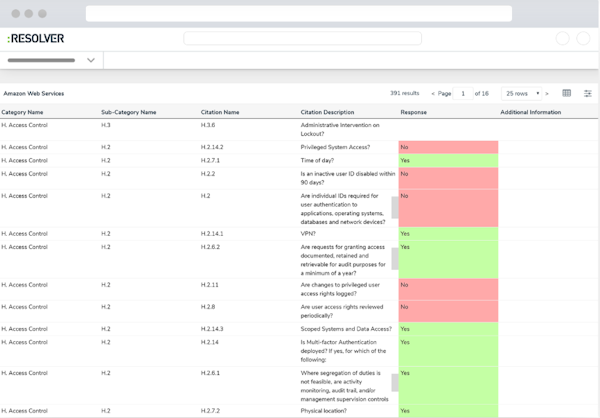Expand the navigation dropdown chevron
Viewport: 600px width, 418px height.
point(91,60)
